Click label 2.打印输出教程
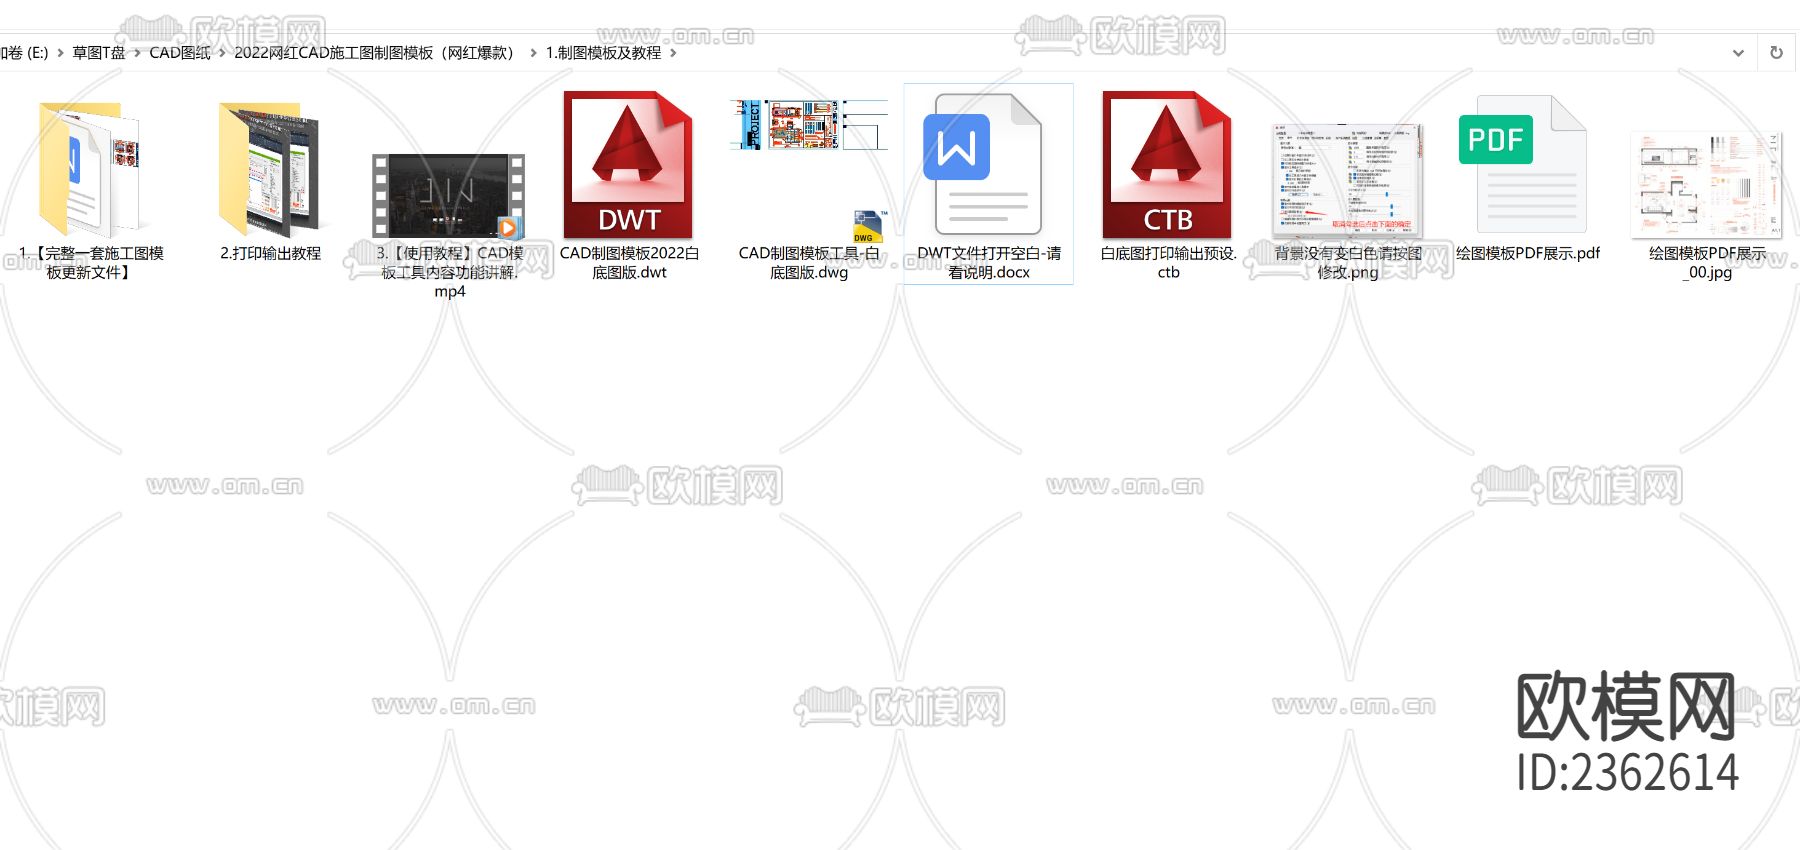This screenshot has width=1800, height=850. [x=270, y=254]
